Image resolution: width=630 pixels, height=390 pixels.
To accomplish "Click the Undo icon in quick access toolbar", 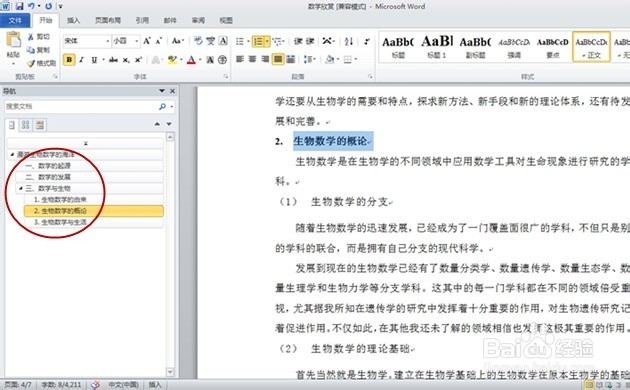I will (31, 6).
